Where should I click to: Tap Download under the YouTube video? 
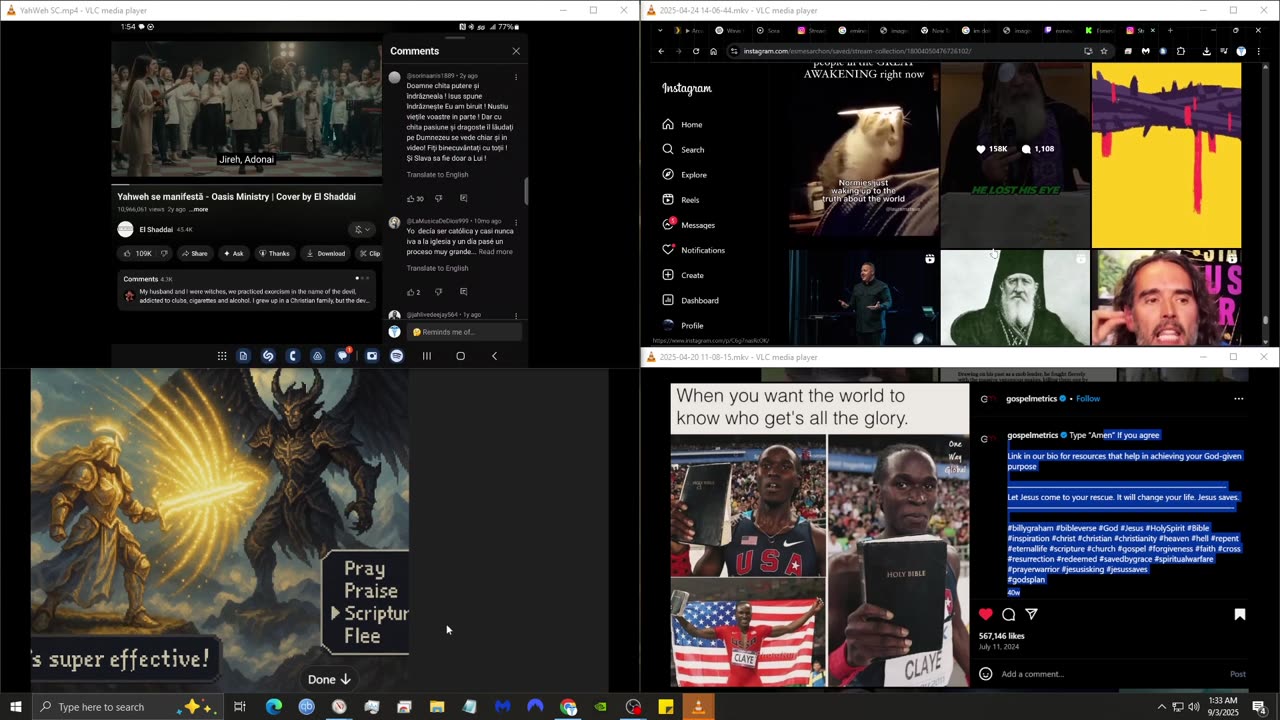[x=326, y=253]
